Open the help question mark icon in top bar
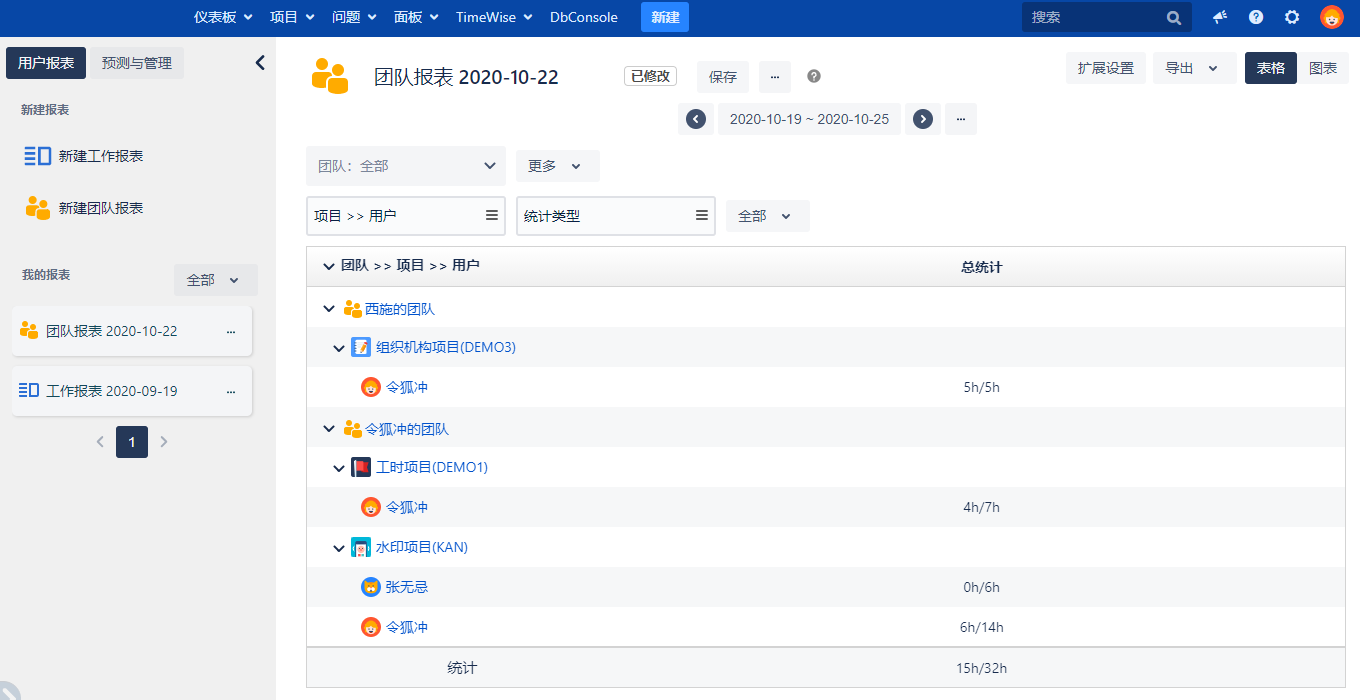Screen dimensions: 1360x700 tap(1256, 17)
